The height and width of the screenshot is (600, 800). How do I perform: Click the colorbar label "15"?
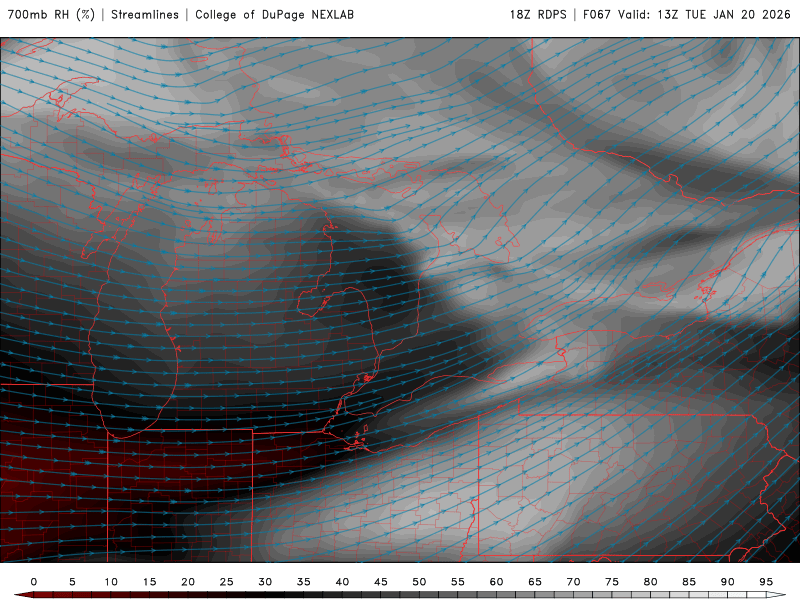point(149,582)
